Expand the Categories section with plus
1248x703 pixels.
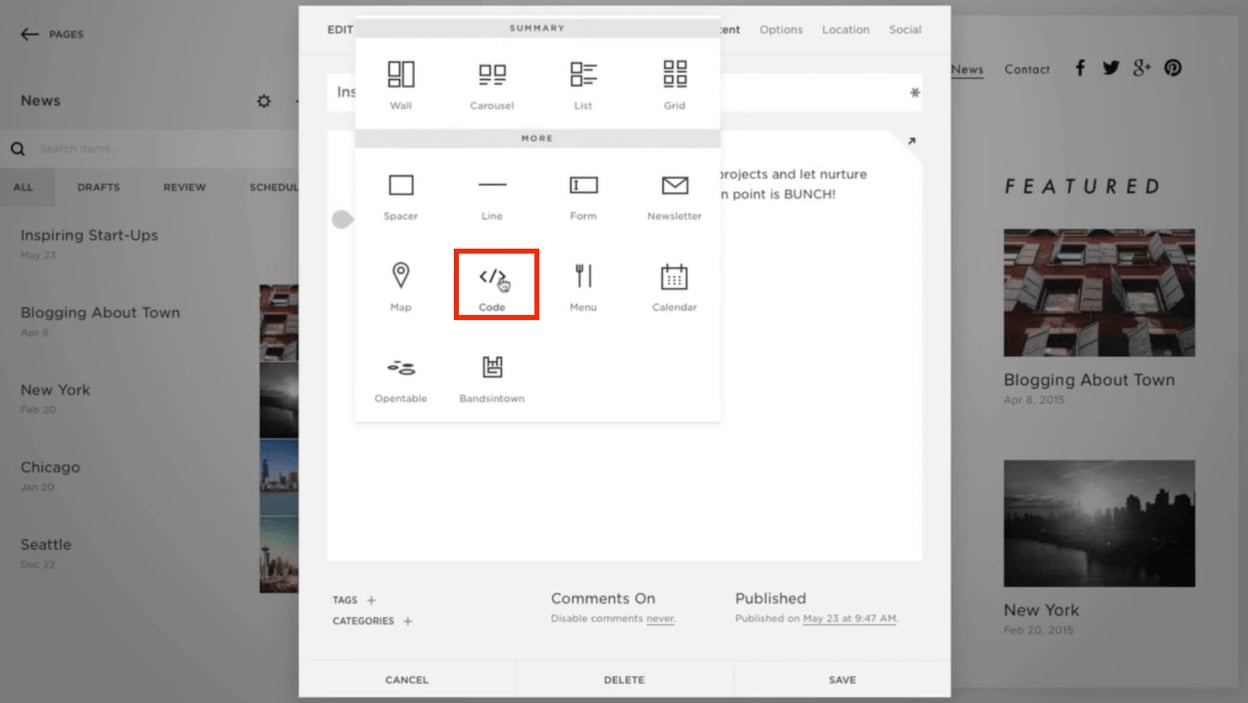pyautogui.click(x=407, y=621)
